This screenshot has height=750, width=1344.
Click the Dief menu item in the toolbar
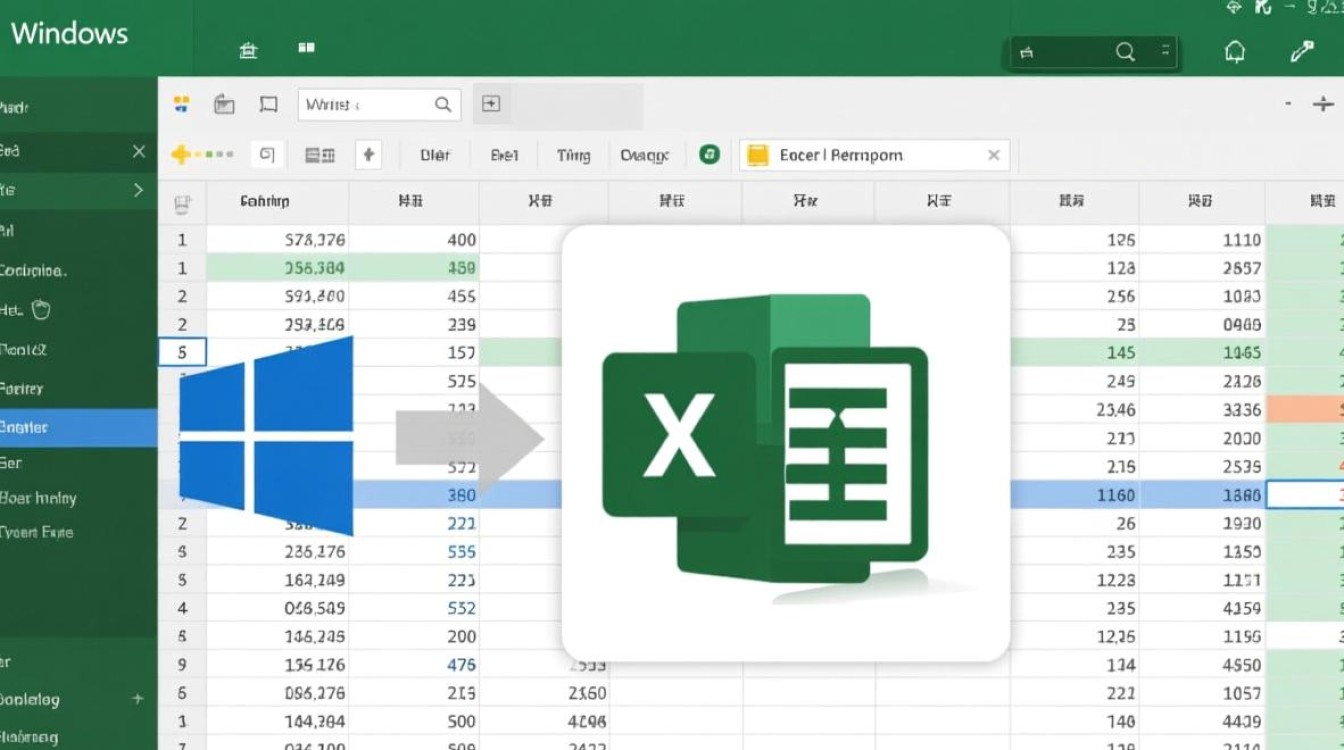pyautogui.click(x=434, y=155)
